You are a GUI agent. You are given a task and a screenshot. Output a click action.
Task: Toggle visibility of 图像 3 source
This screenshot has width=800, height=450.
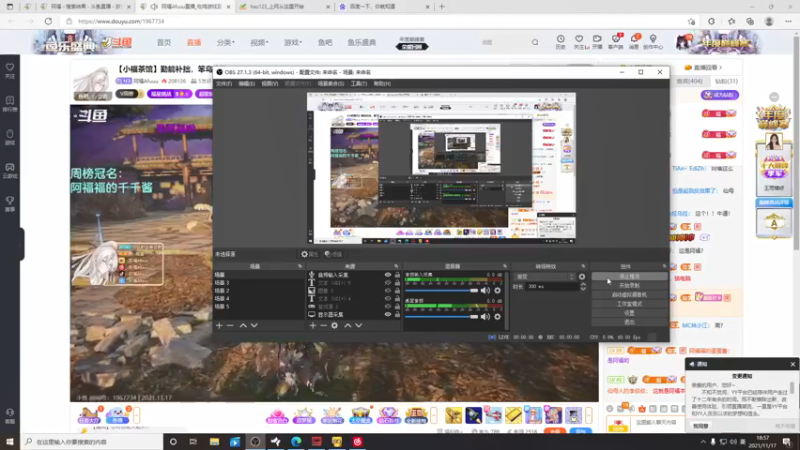pos(388,291)
